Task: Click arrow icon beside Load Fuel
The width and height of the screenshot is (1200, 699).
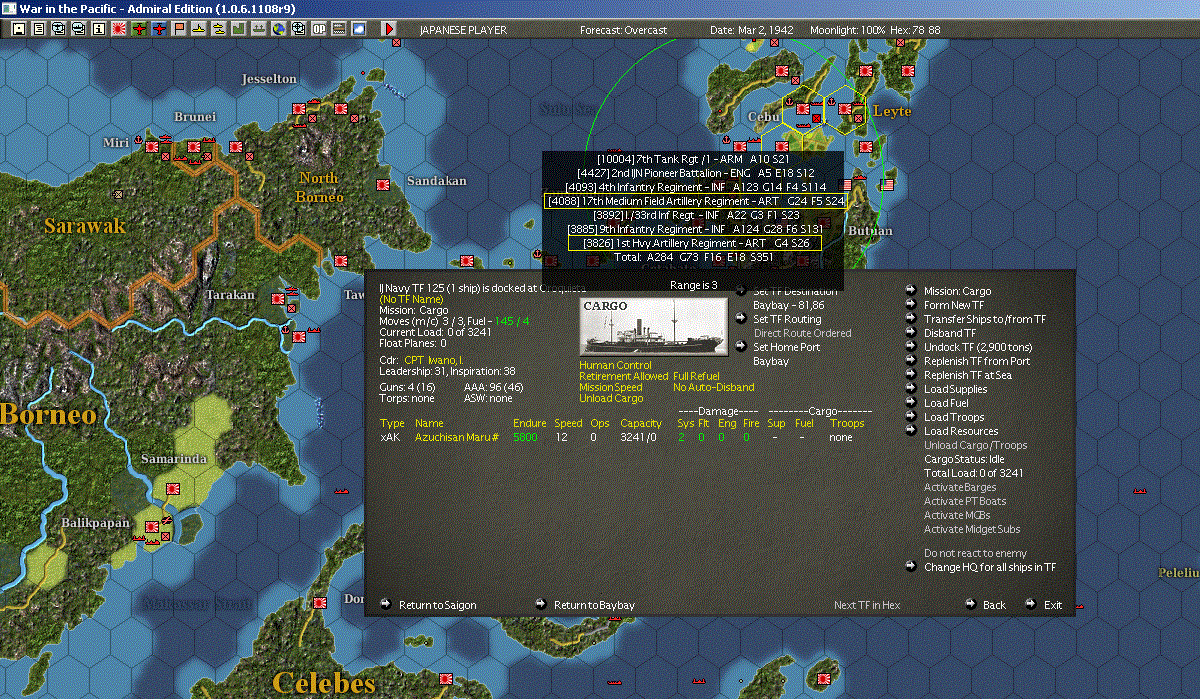Action: [911, 403]
